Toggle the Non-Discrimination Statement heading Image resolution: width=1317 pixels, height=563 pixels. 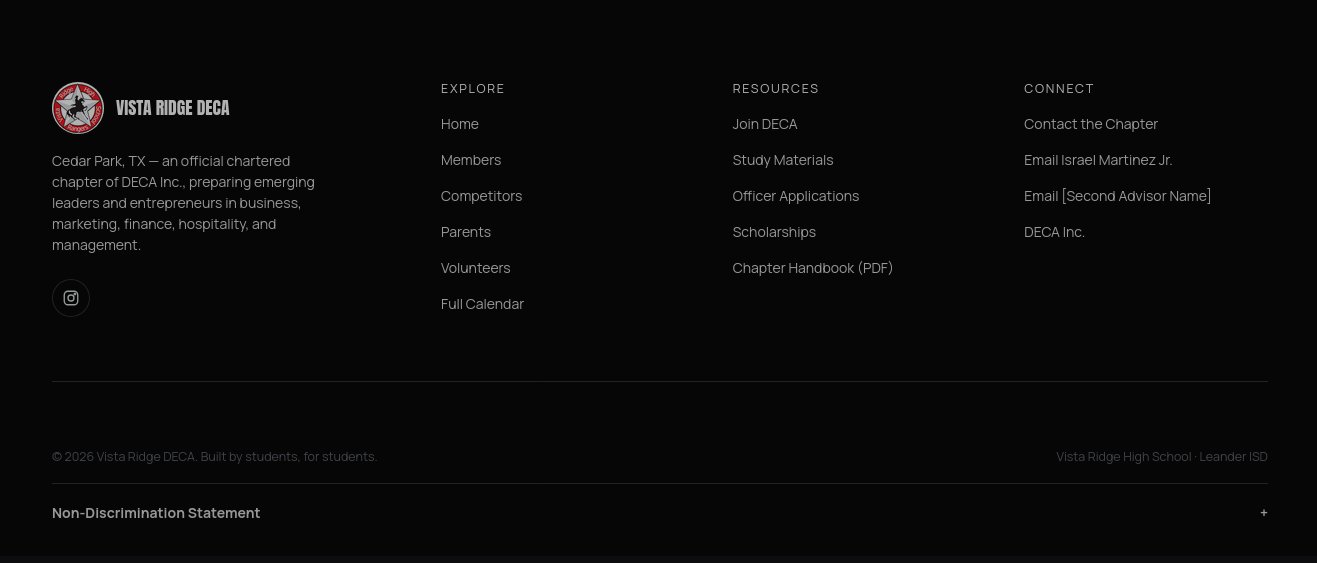(156, 513)
